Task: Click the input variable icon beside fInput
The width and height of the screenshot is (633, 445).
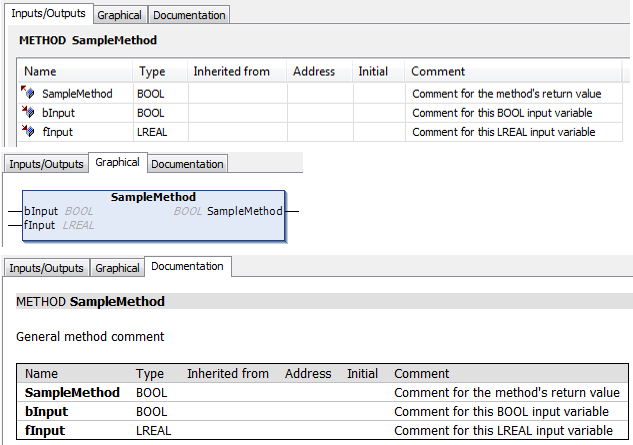Action: [28, 130]
